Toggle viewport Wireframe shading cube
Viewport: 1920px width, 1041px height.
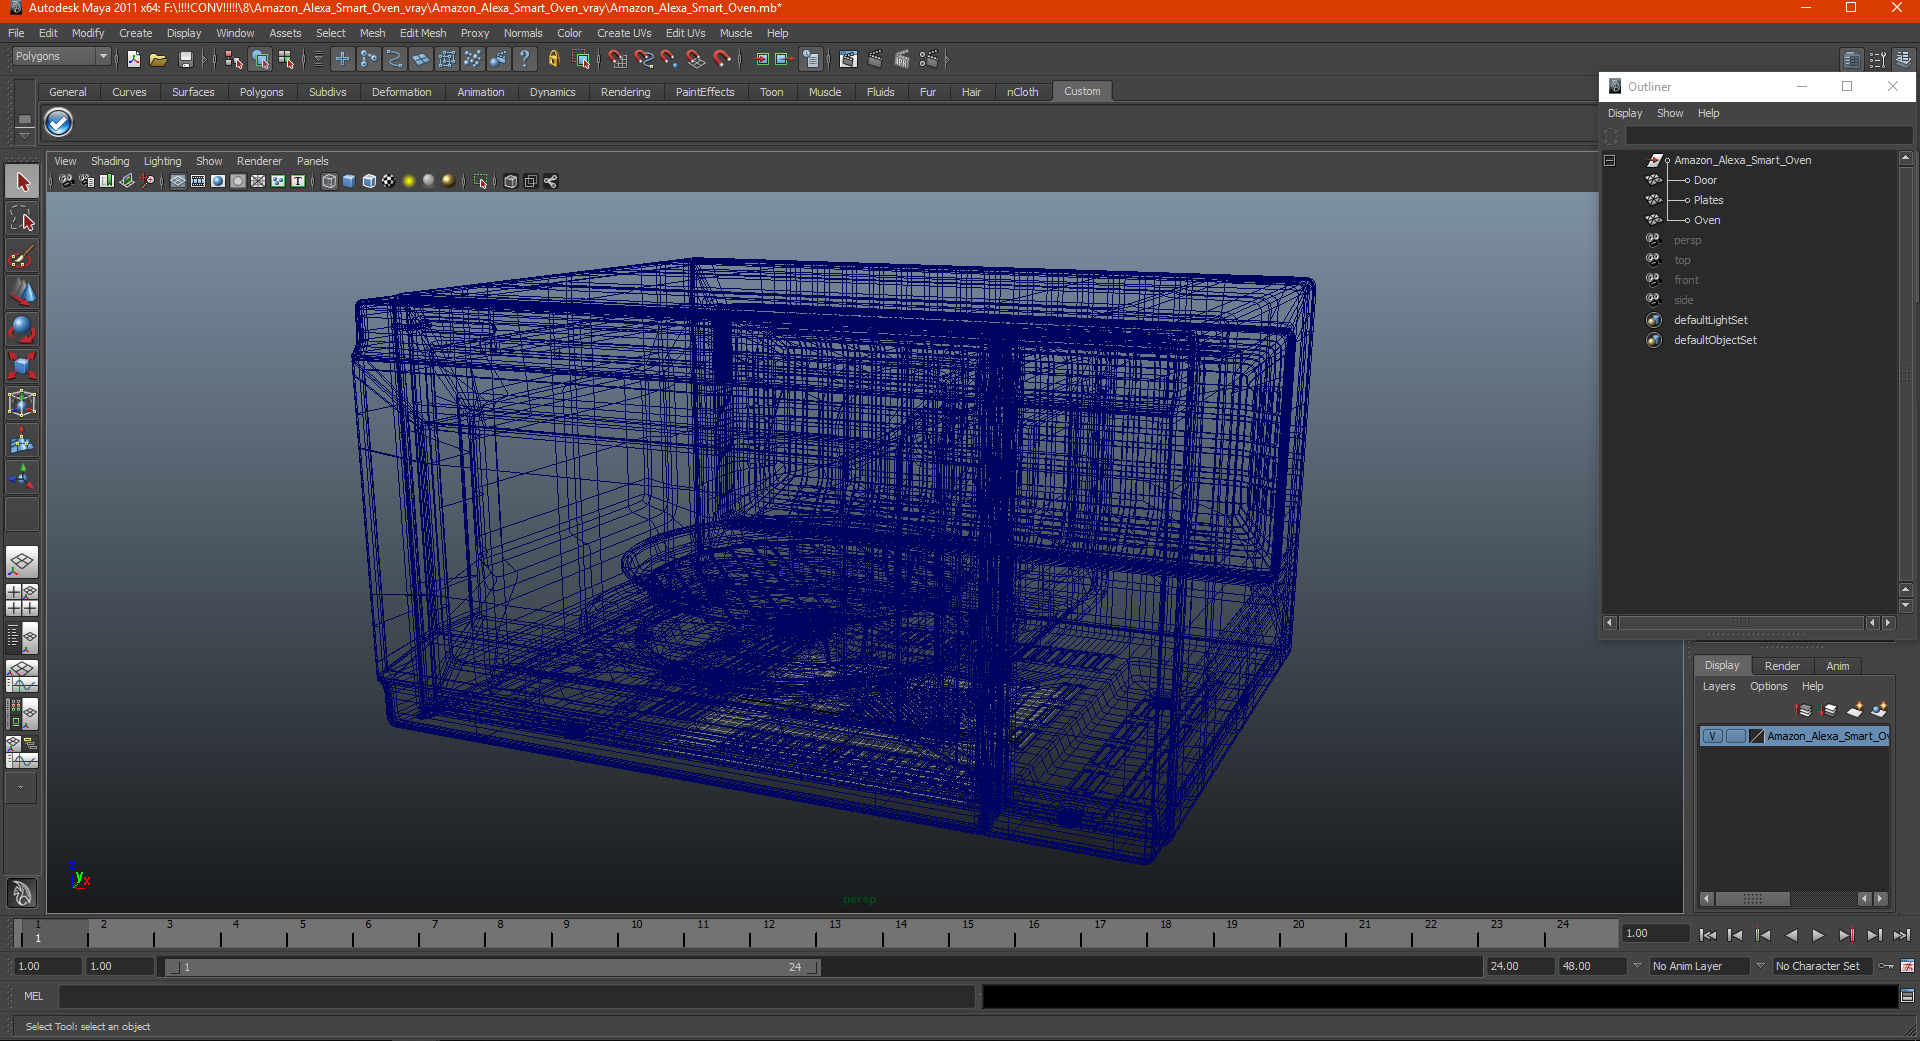[x=329, y=181]
